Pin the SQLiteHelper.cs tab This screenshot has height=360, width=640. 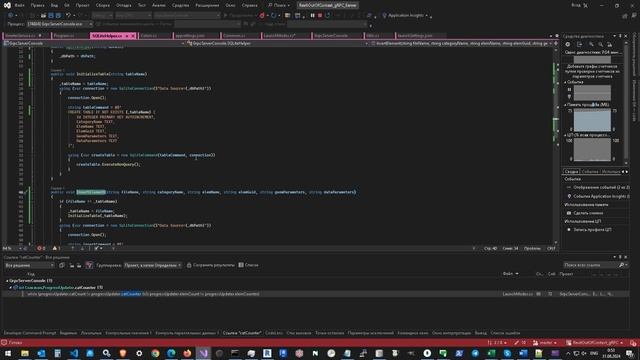[x=127, y=36]
